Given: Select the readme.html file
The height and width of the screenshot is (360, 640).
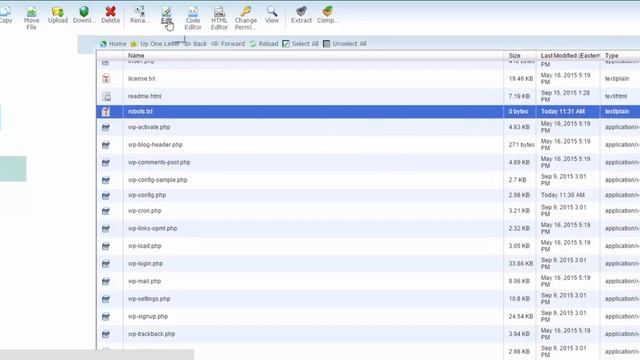Looking at the screenshot, I should pyautogui.click(x=144, y=96).
